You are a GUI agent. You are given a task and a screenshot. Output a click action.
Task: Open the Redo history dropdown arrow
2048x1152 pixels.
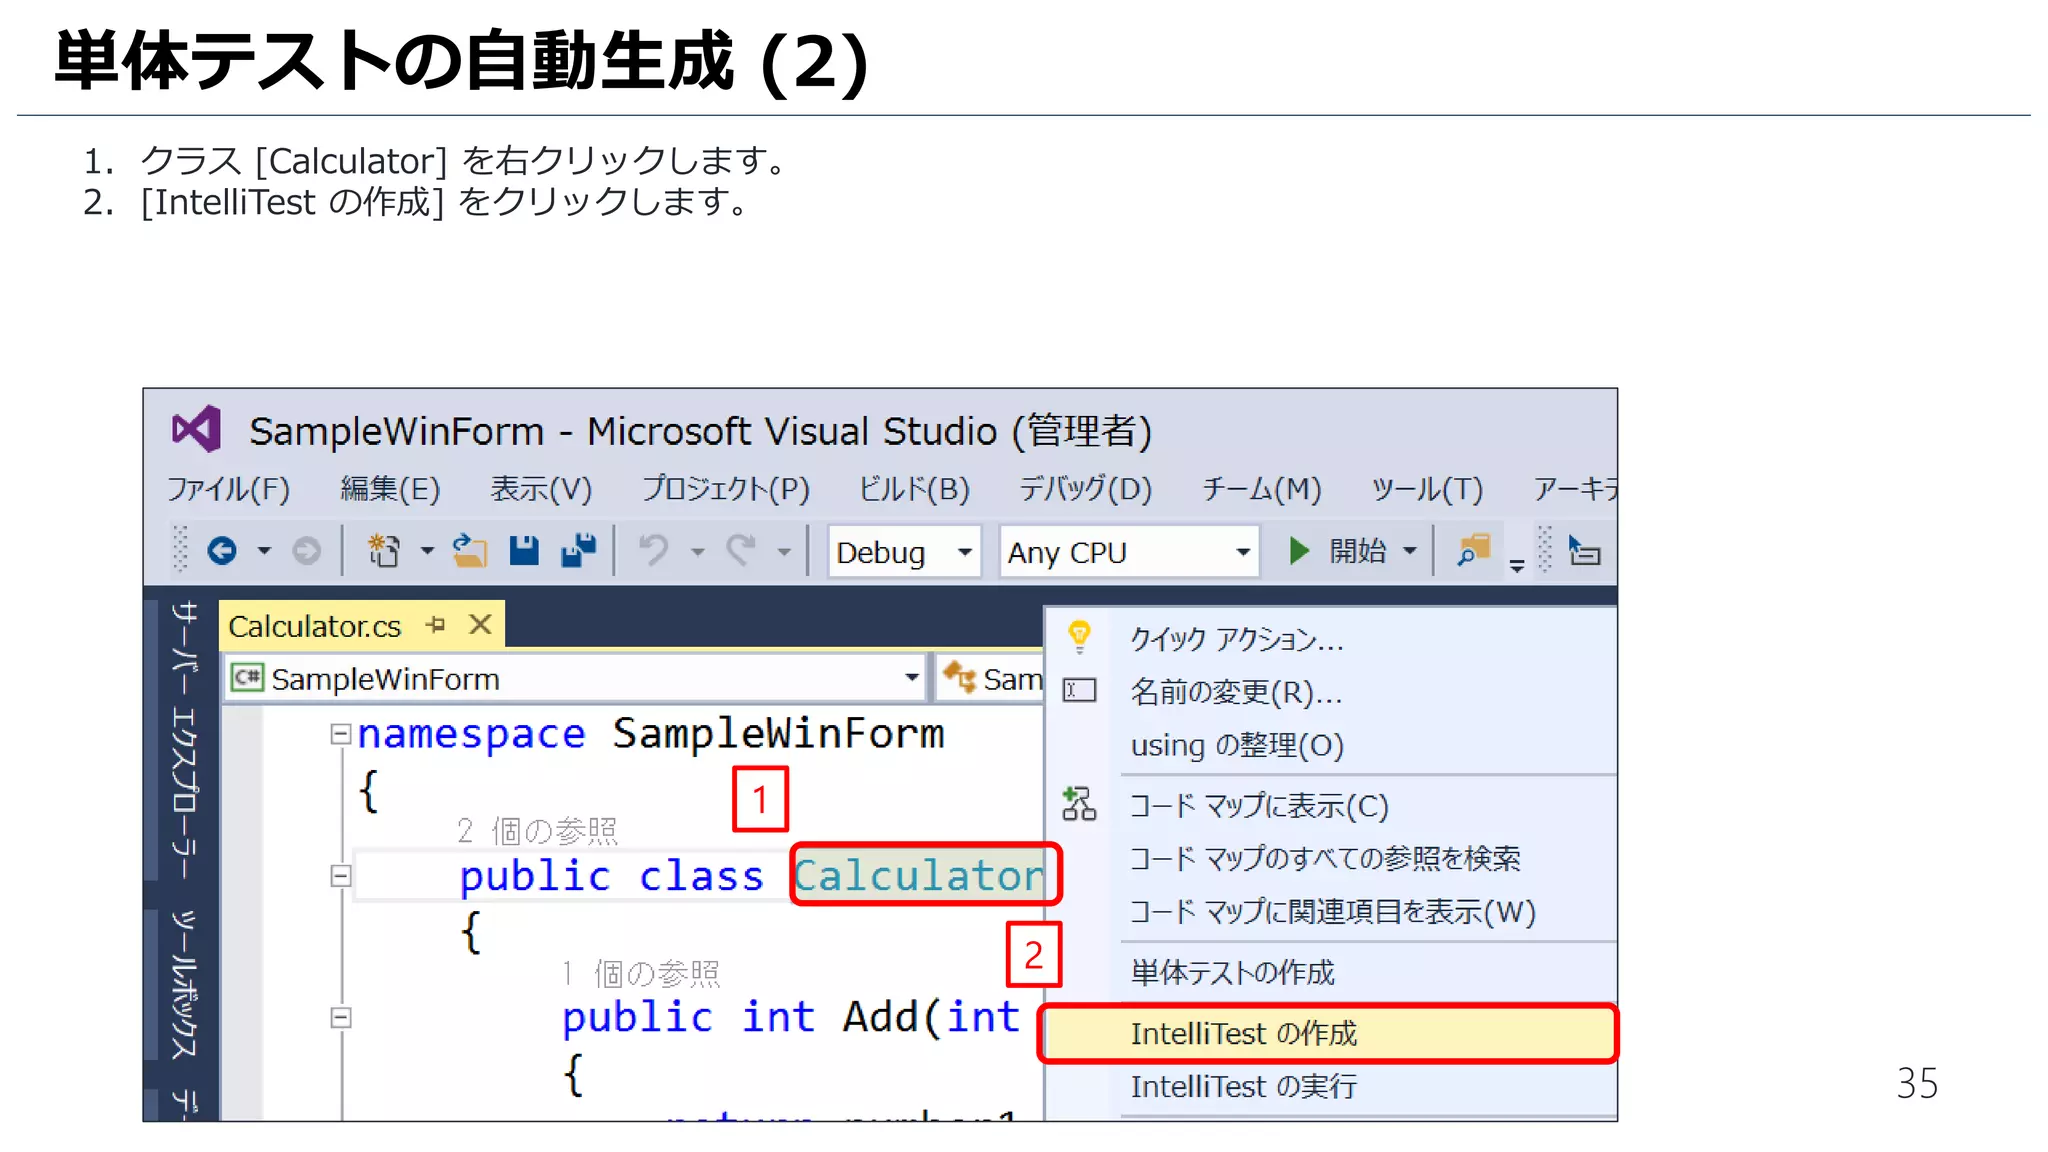click(x=784, y=551)
